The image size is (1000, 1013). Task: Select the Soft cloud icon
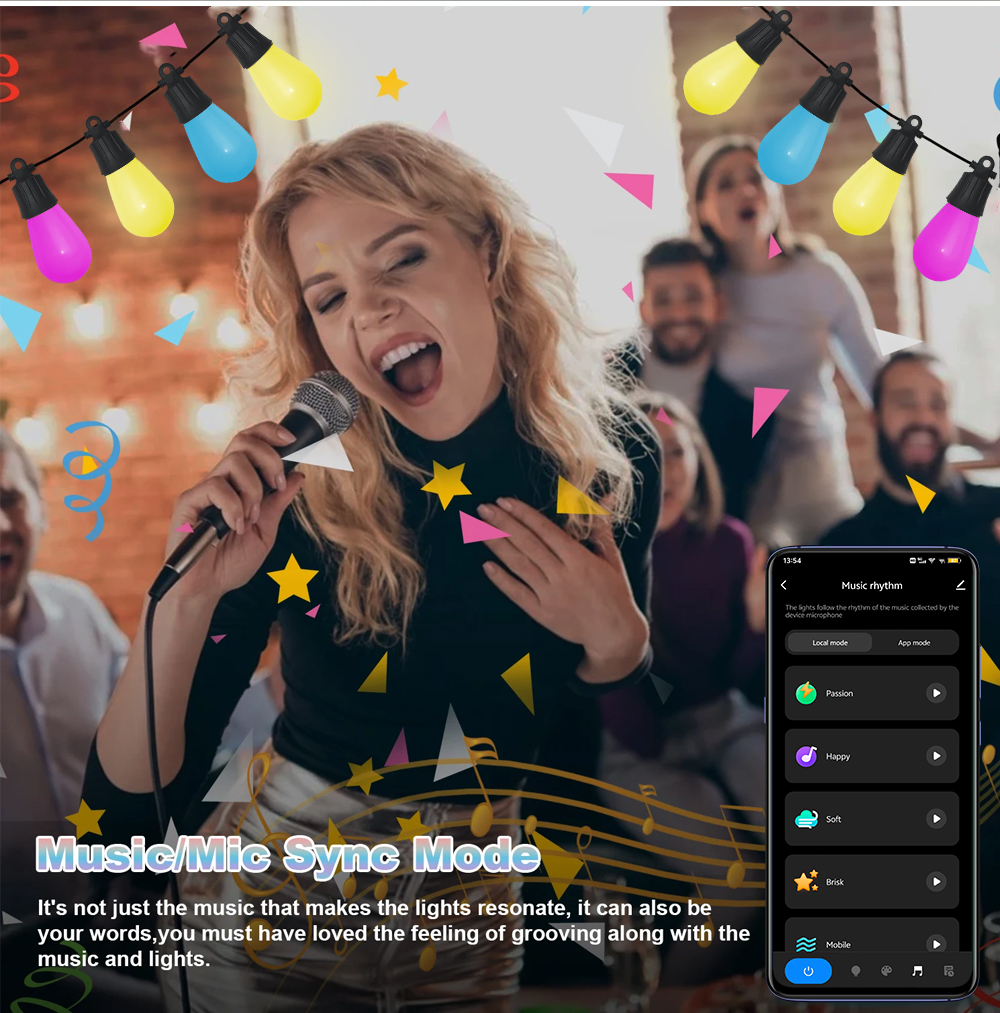click(x=806, y=819)
